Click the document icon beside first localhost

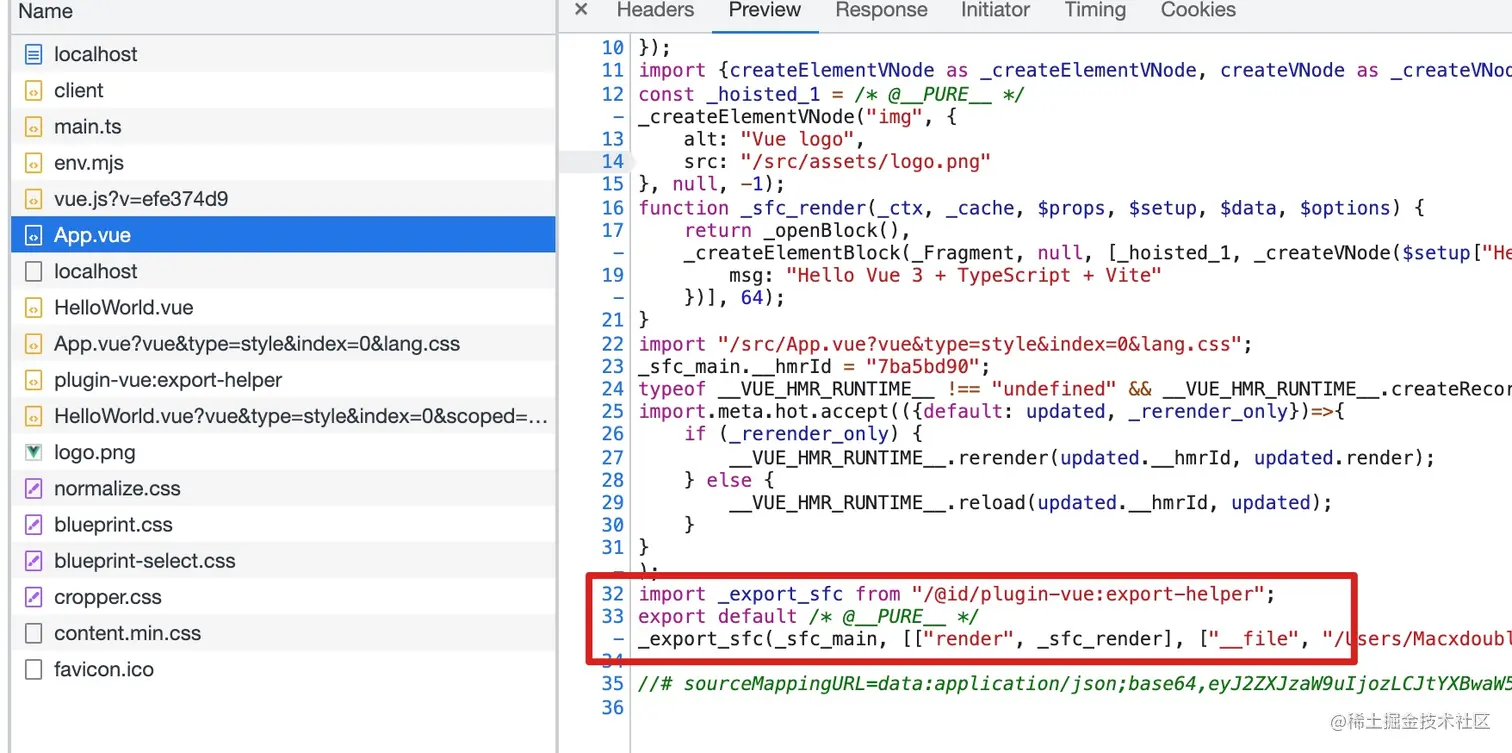pyautogui.click(x=33, y=55)
